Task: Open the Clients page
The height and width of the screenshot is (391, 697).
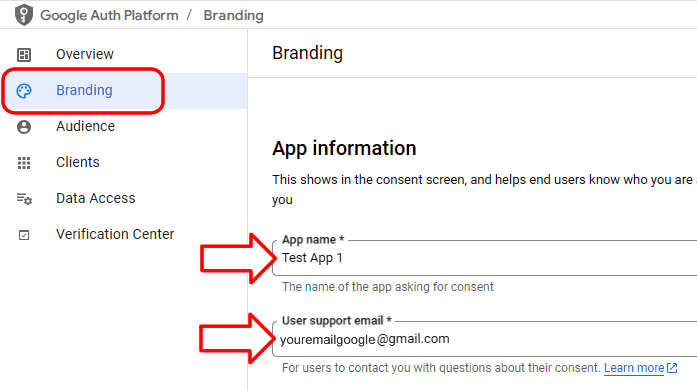Action: [x=78, y=162]
